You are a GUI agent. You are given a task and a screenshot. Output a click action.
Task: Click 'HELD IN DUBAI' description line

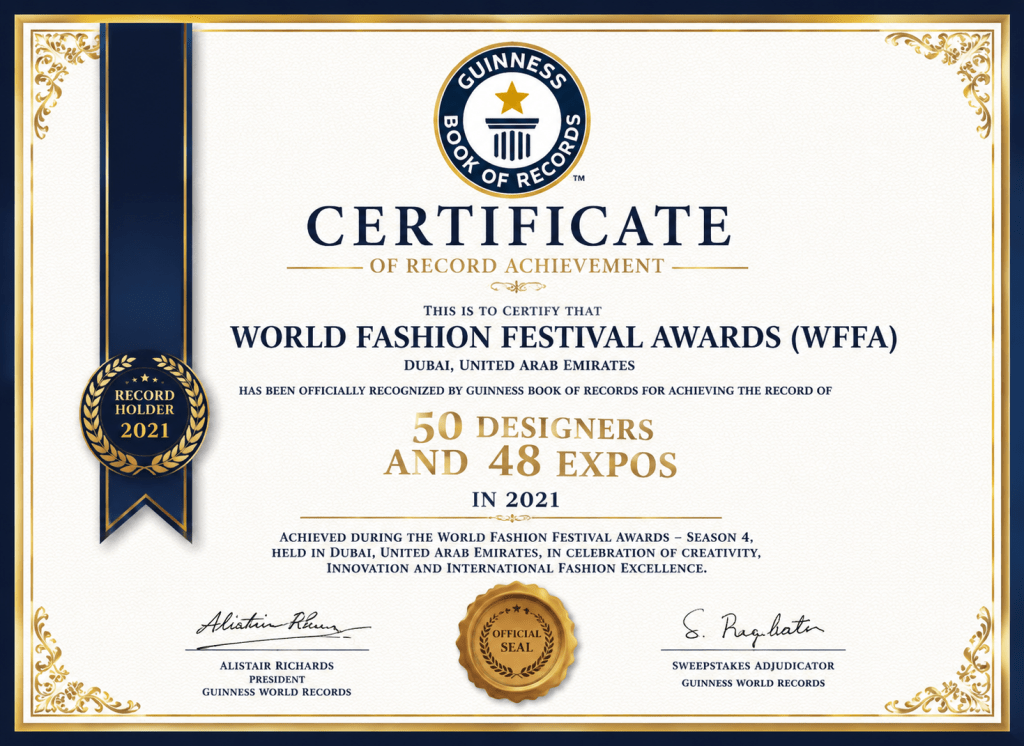click(x=516, y=553)
